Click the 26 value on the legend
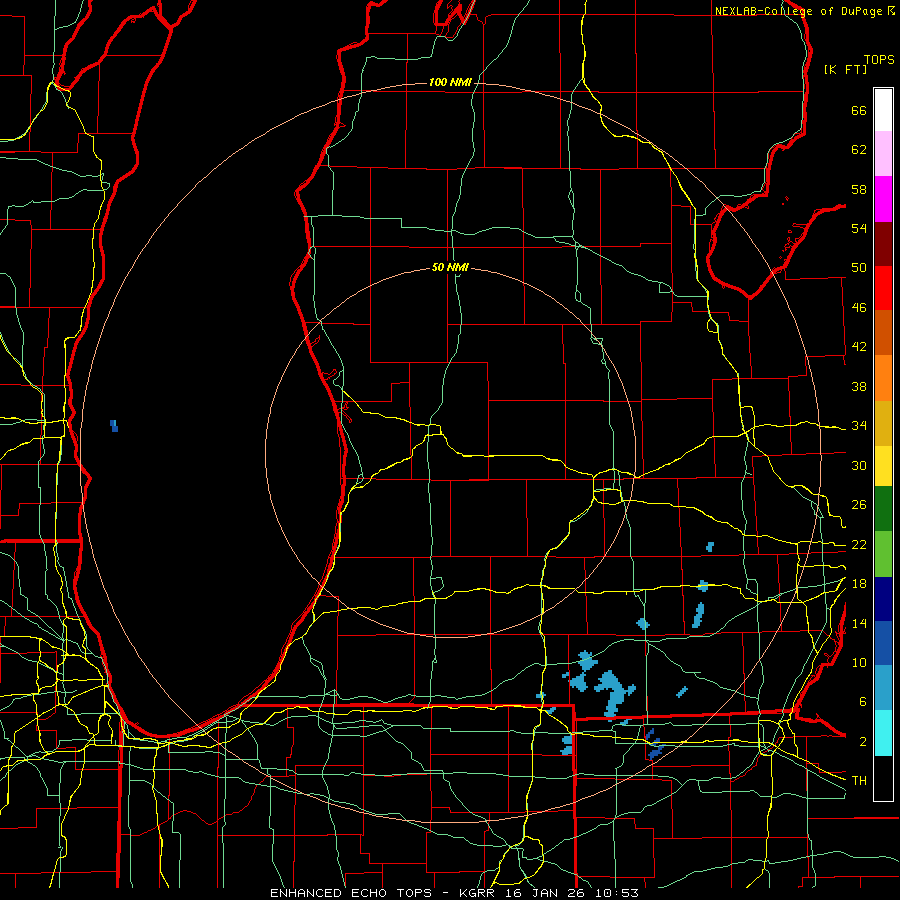 click(x=859, y=505)
